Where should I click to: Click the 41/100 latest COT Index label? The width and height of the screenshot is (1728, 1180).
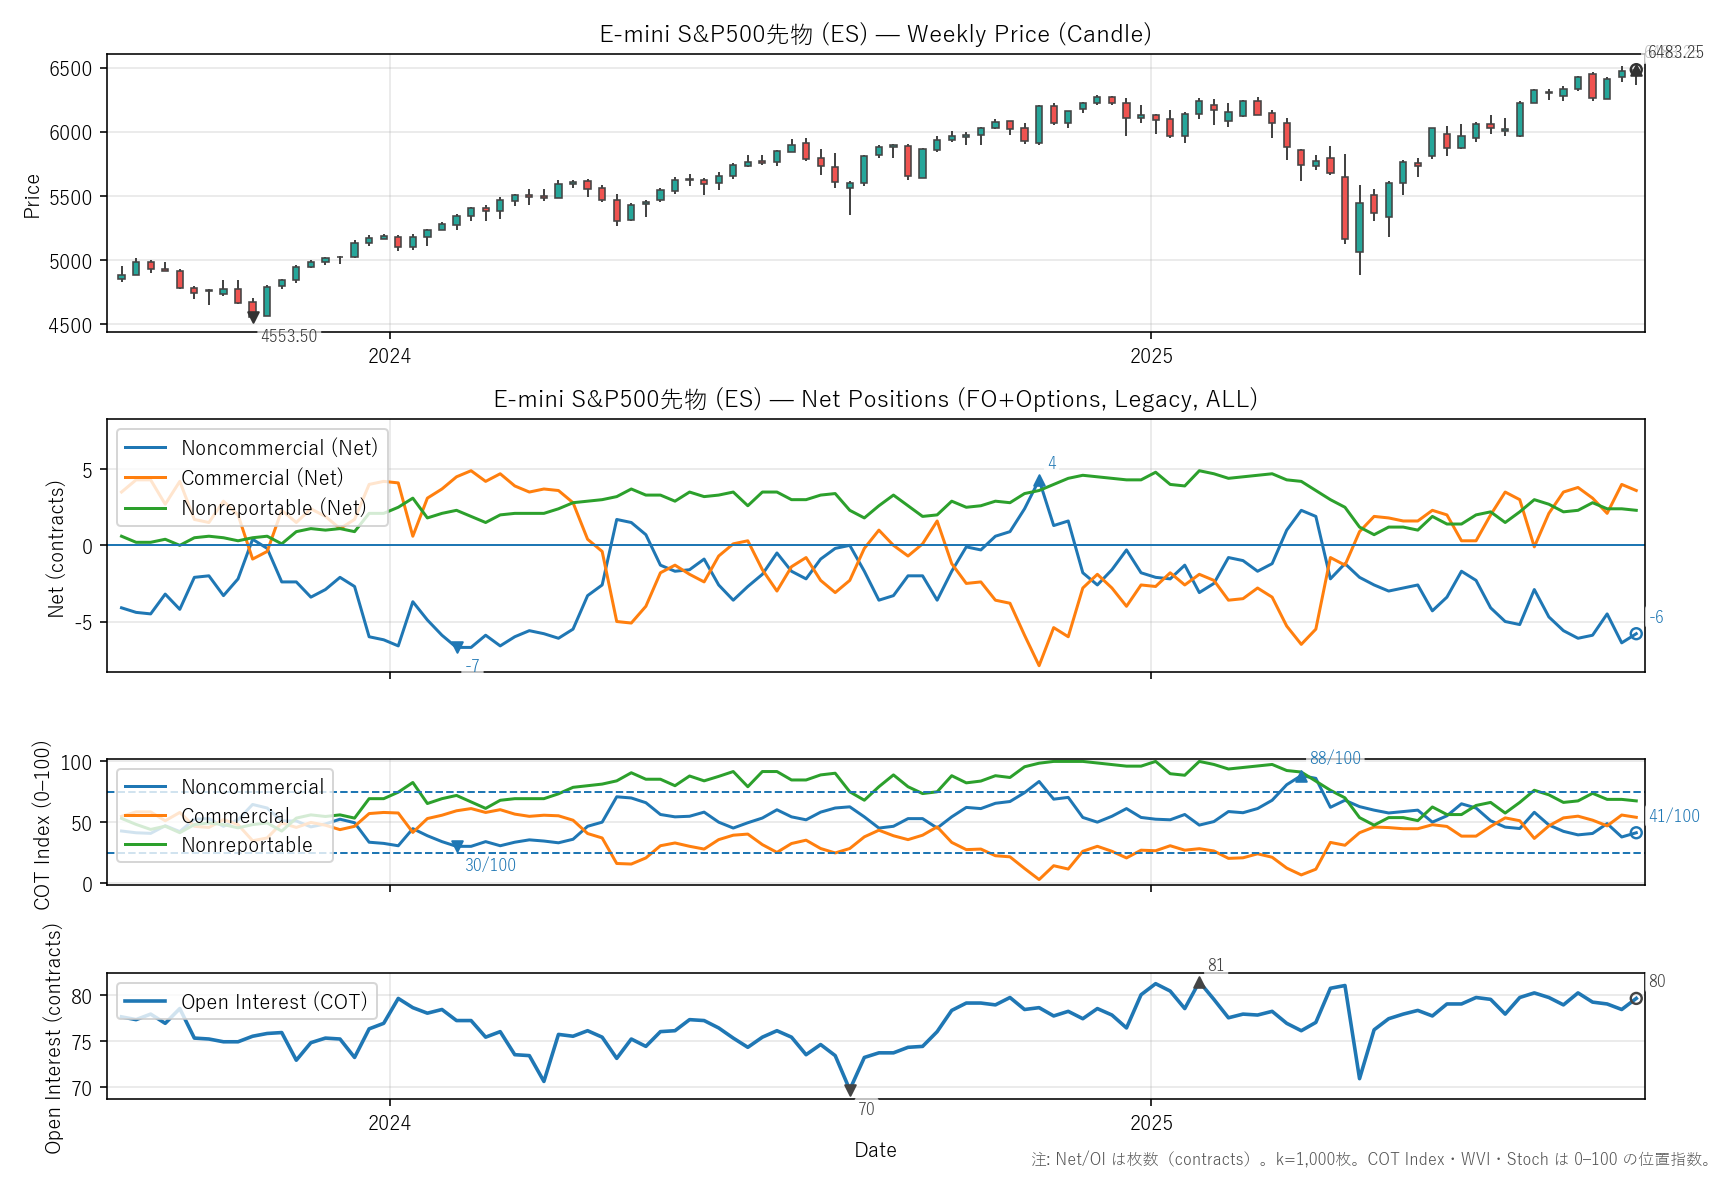pyautogui.click(x=1674, y=816)
